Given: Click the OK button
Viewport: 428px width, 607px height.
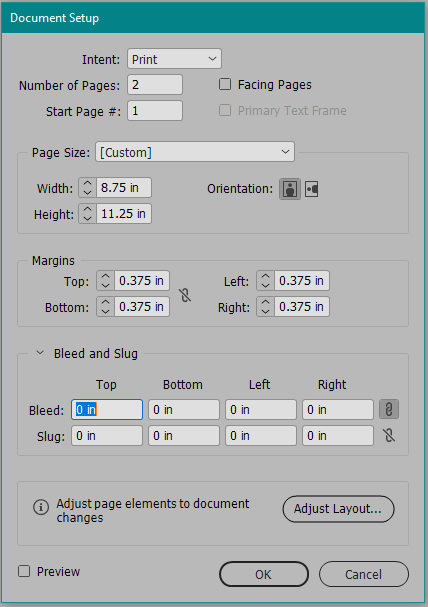Looking at the screenshot, I should [264, 574].
